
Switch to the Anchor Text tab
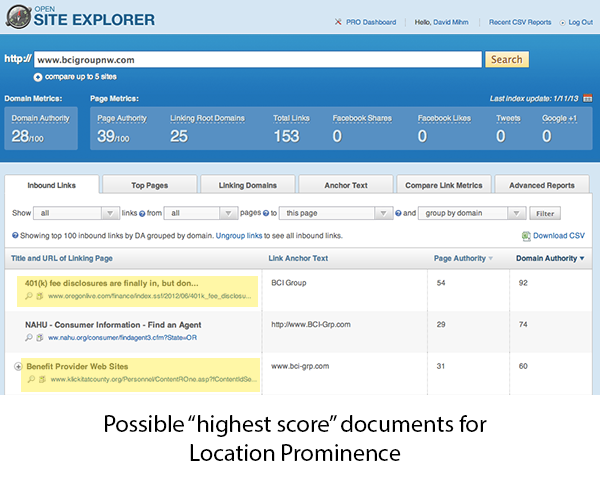tap(344, 185)
